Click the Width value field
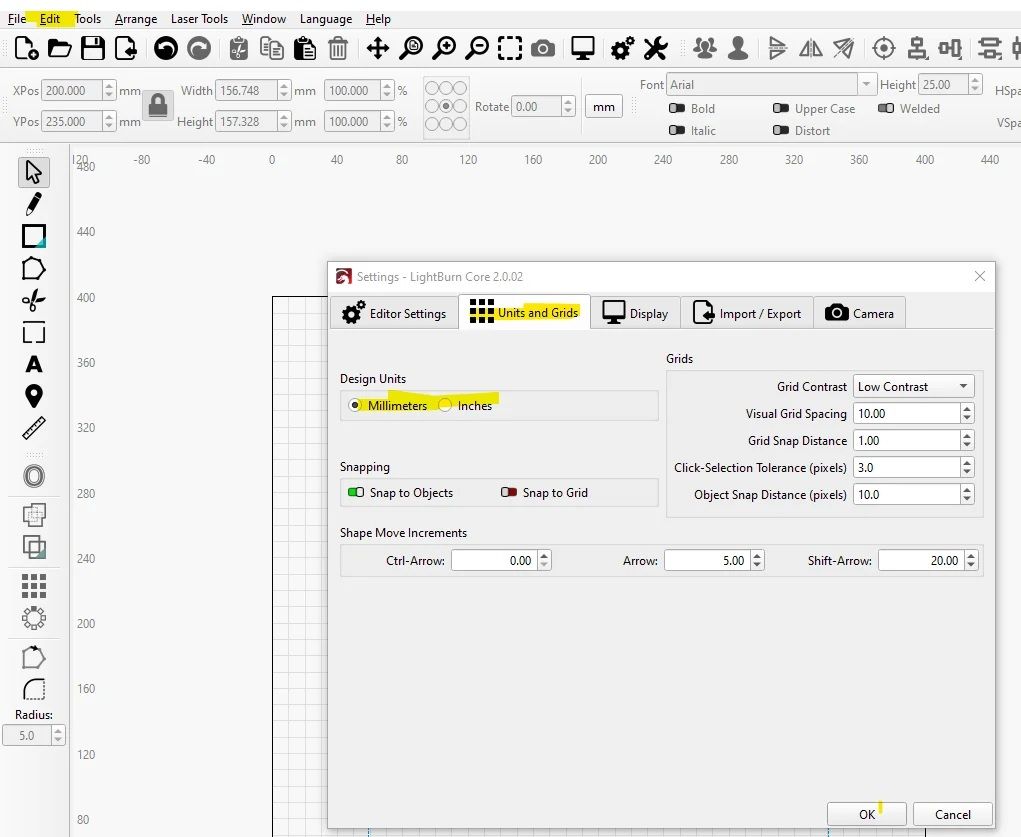The image size is (1021, 837). 246,90
